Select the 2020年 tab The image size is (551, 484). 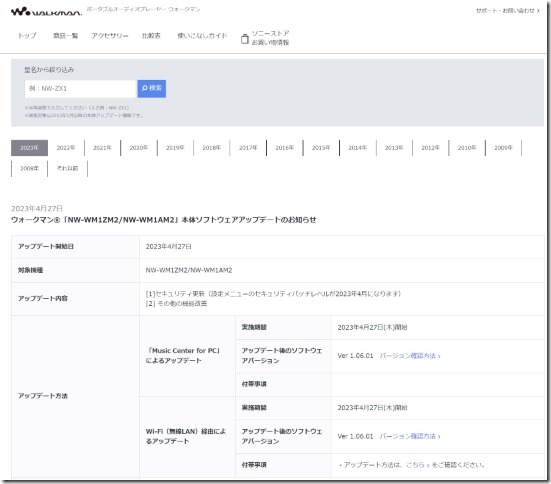click(x=139, y=148)
